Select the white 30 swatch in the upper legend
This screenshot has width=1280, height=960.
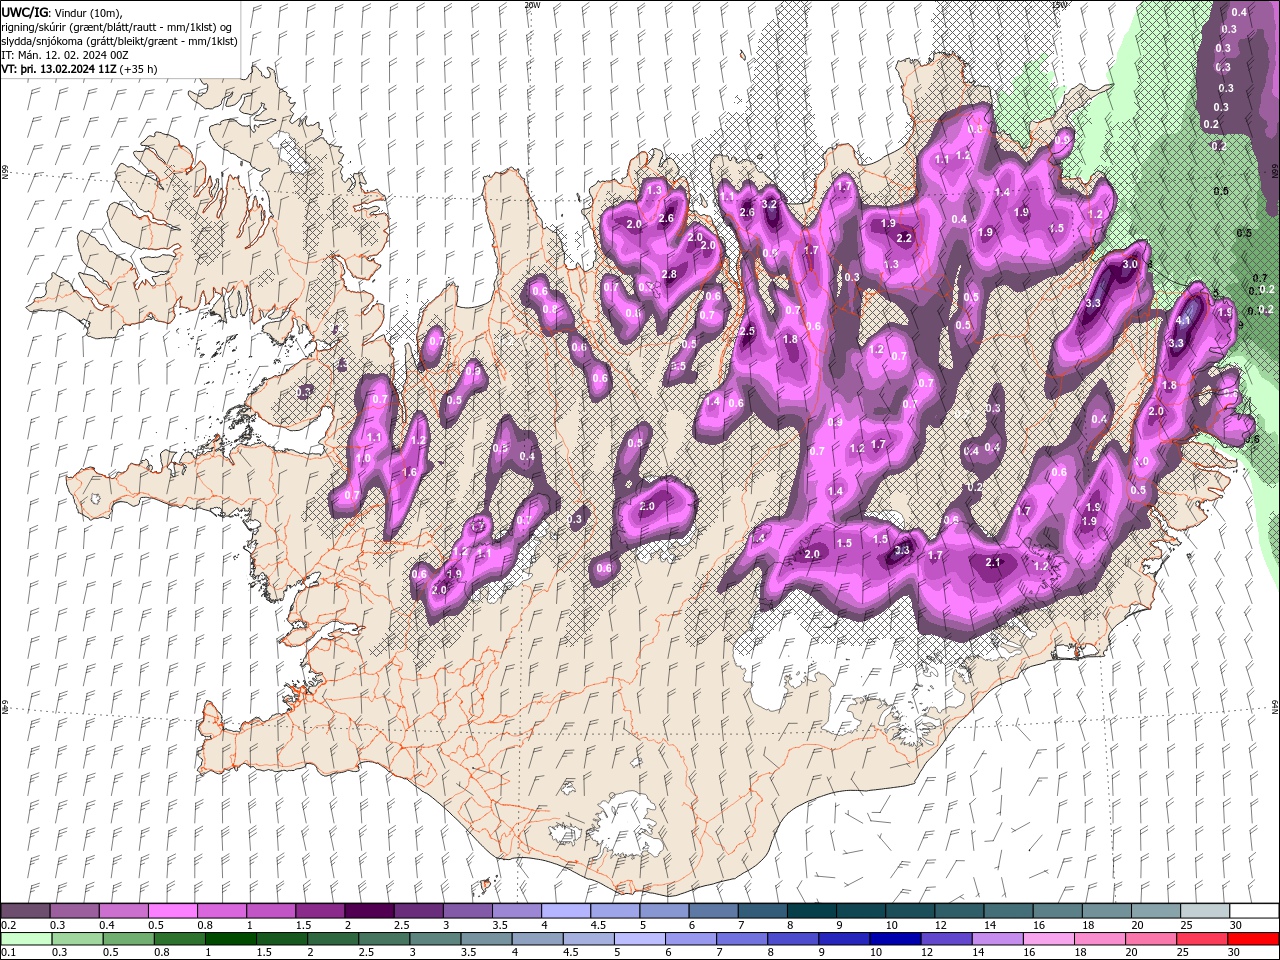(x=1255, y=911)
